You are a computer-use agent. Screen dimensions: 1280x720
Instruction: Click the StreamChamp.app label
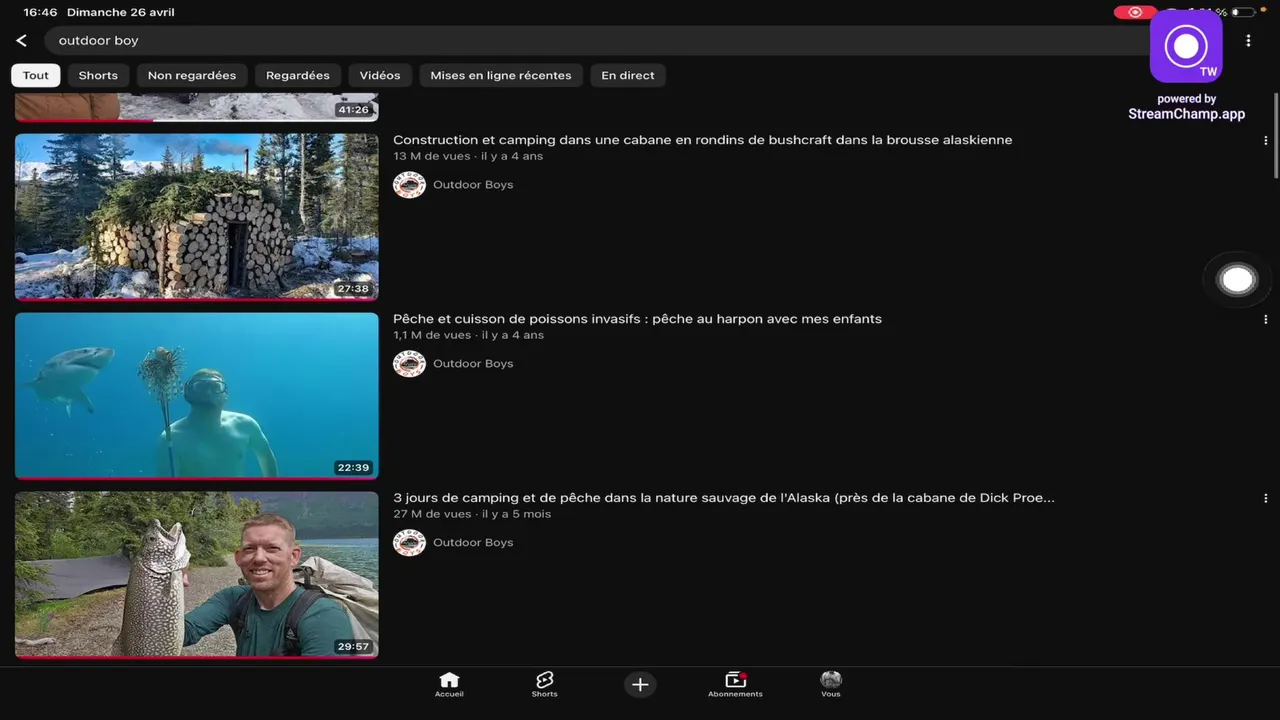(1186, 114)
